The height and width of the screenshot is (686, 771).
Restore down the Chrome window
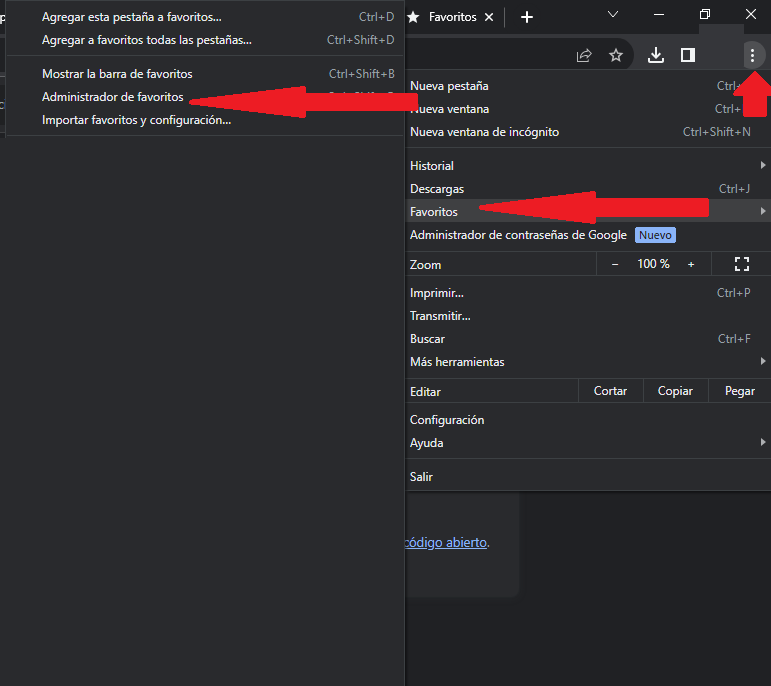pos(705,14)
